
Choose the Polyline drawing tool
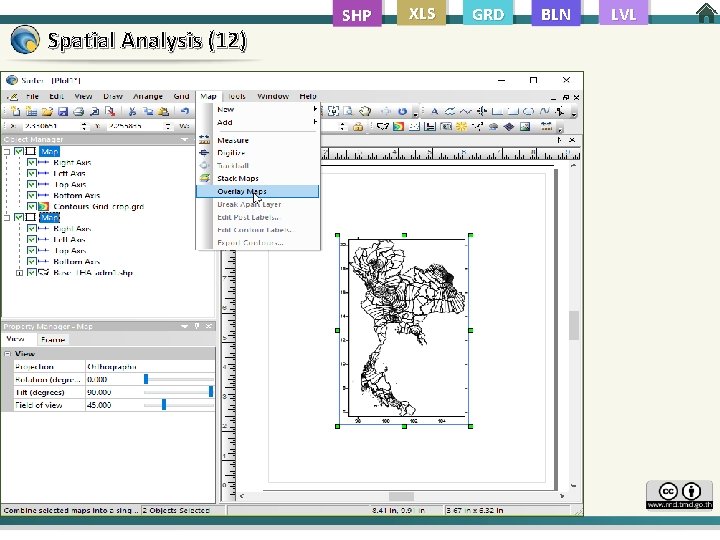click(466, 112)
